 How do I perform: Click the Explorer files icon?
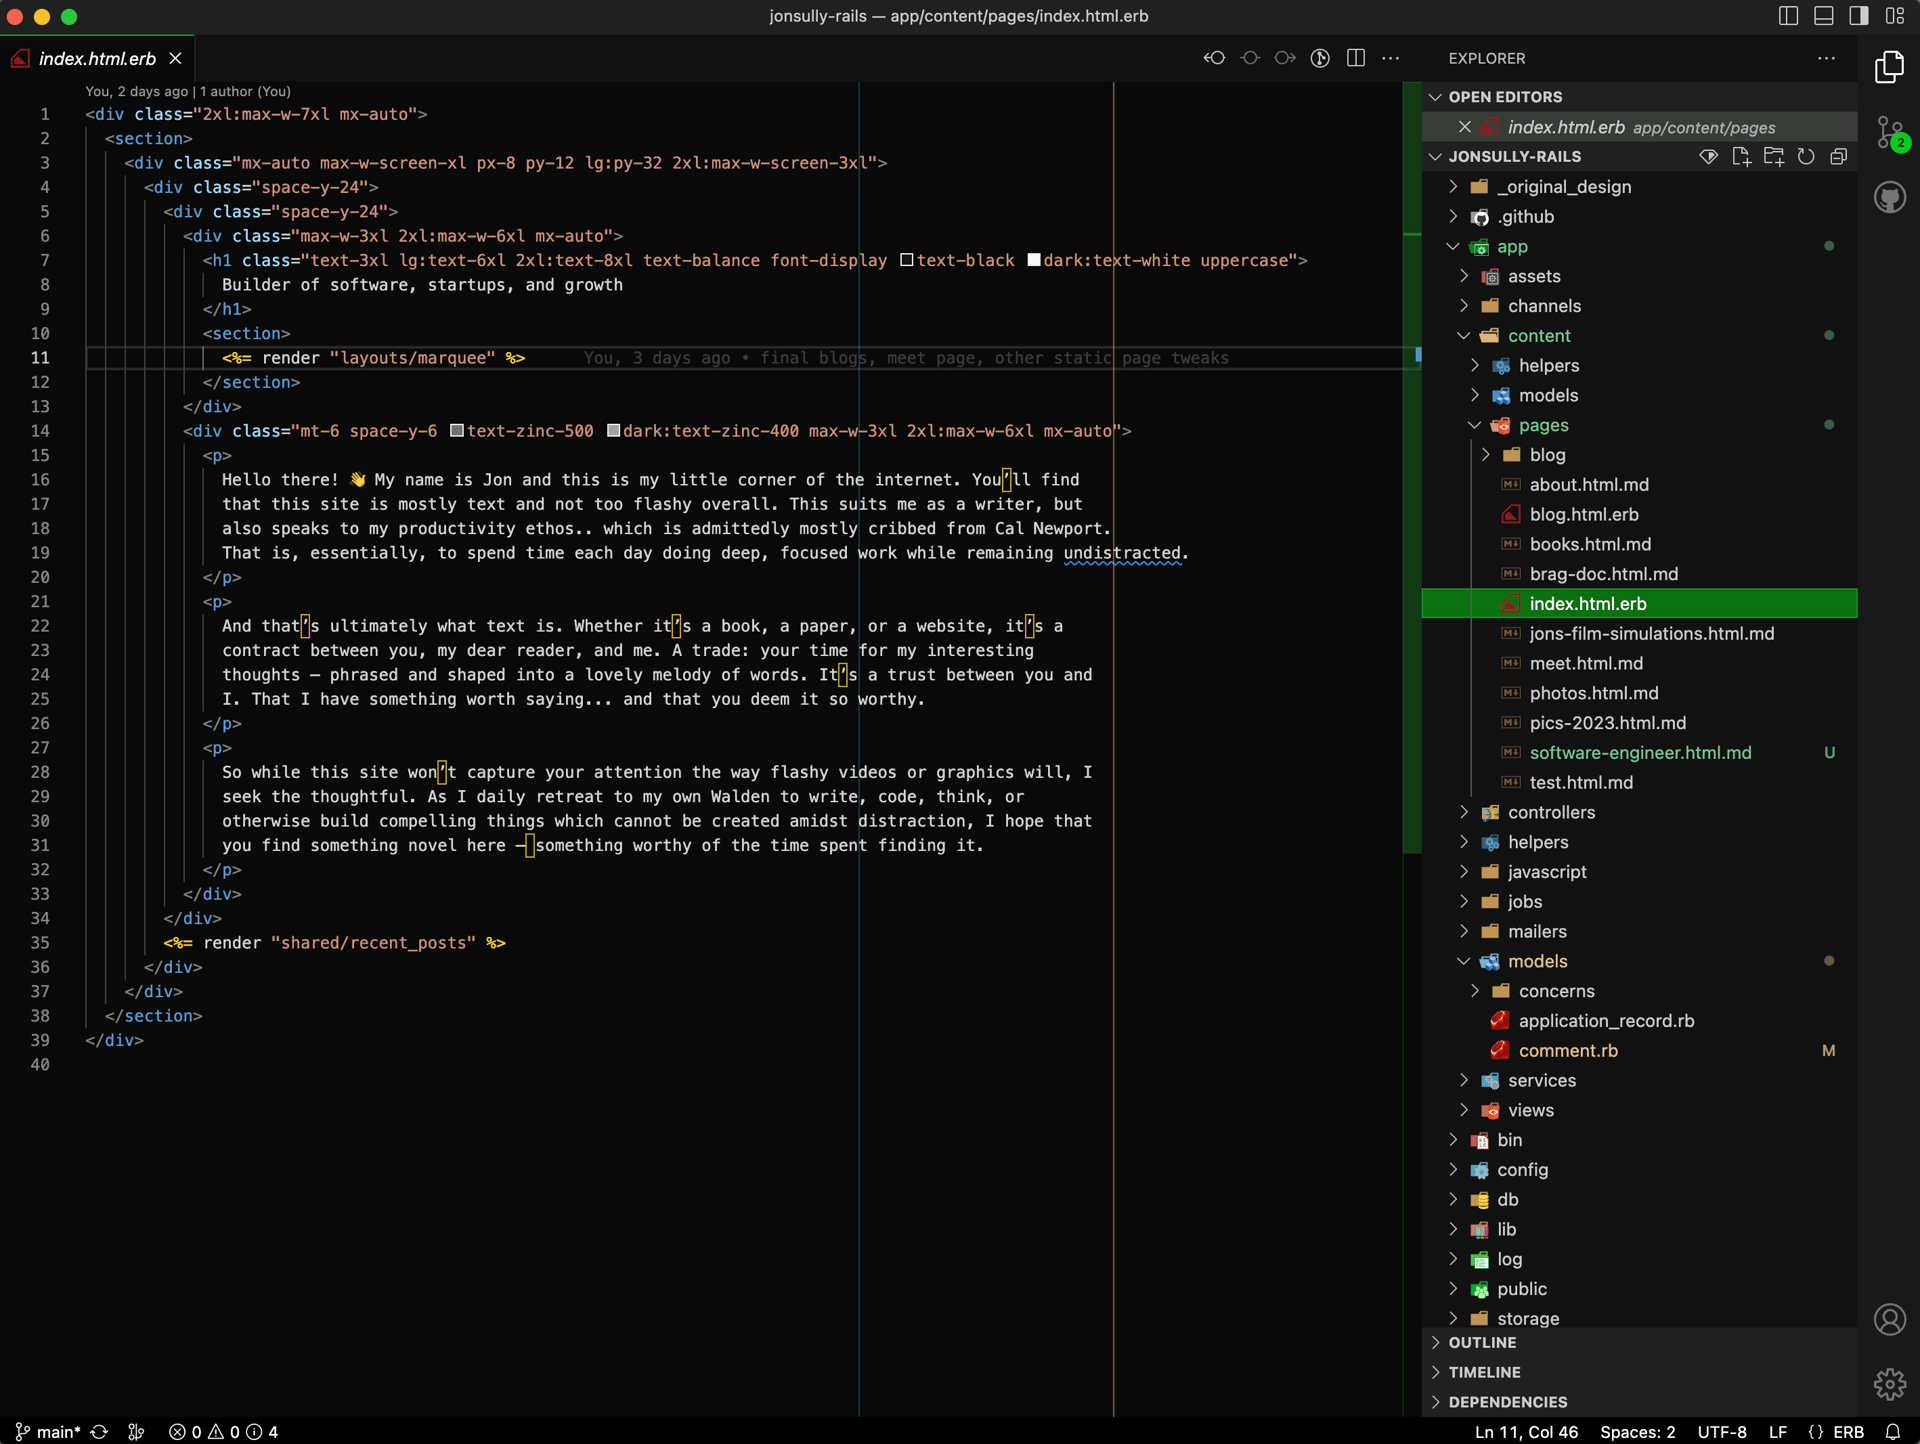coord(1889,68)
